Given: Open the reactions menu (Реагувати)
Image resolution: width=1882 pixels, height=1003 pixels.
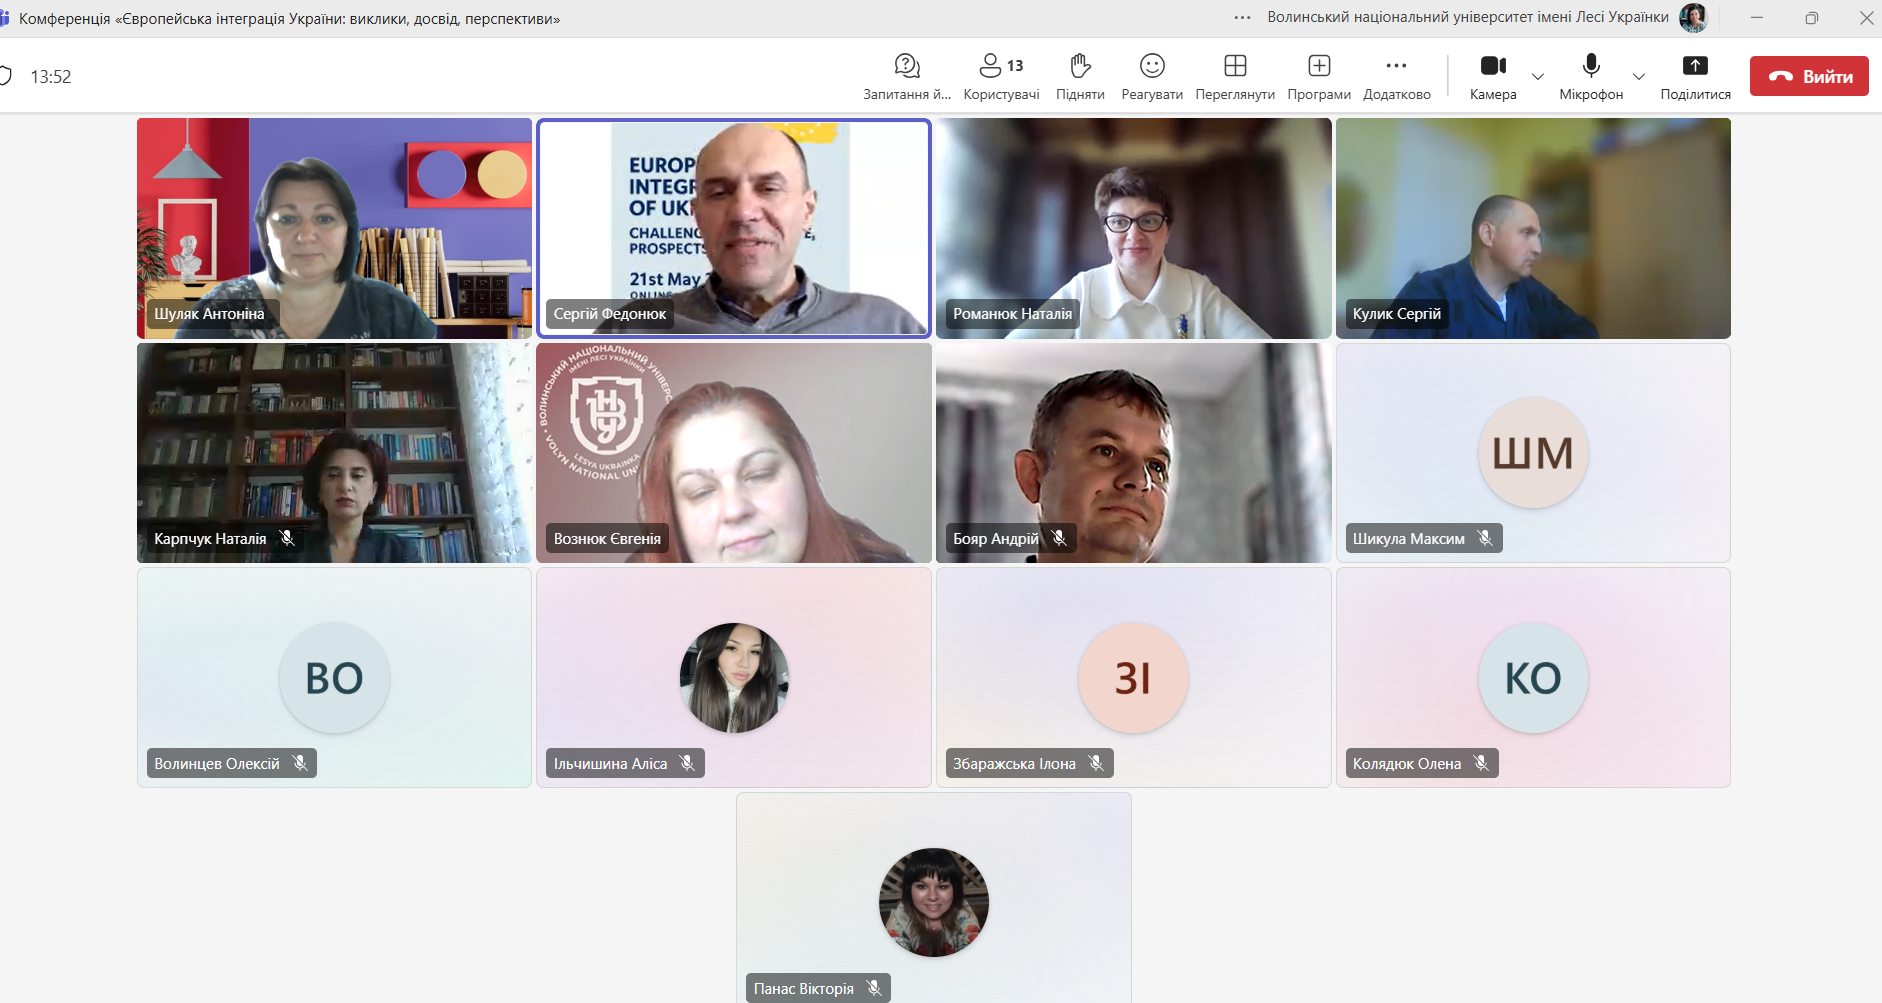Looking at the screenshot, I should tap(1152, 76).
